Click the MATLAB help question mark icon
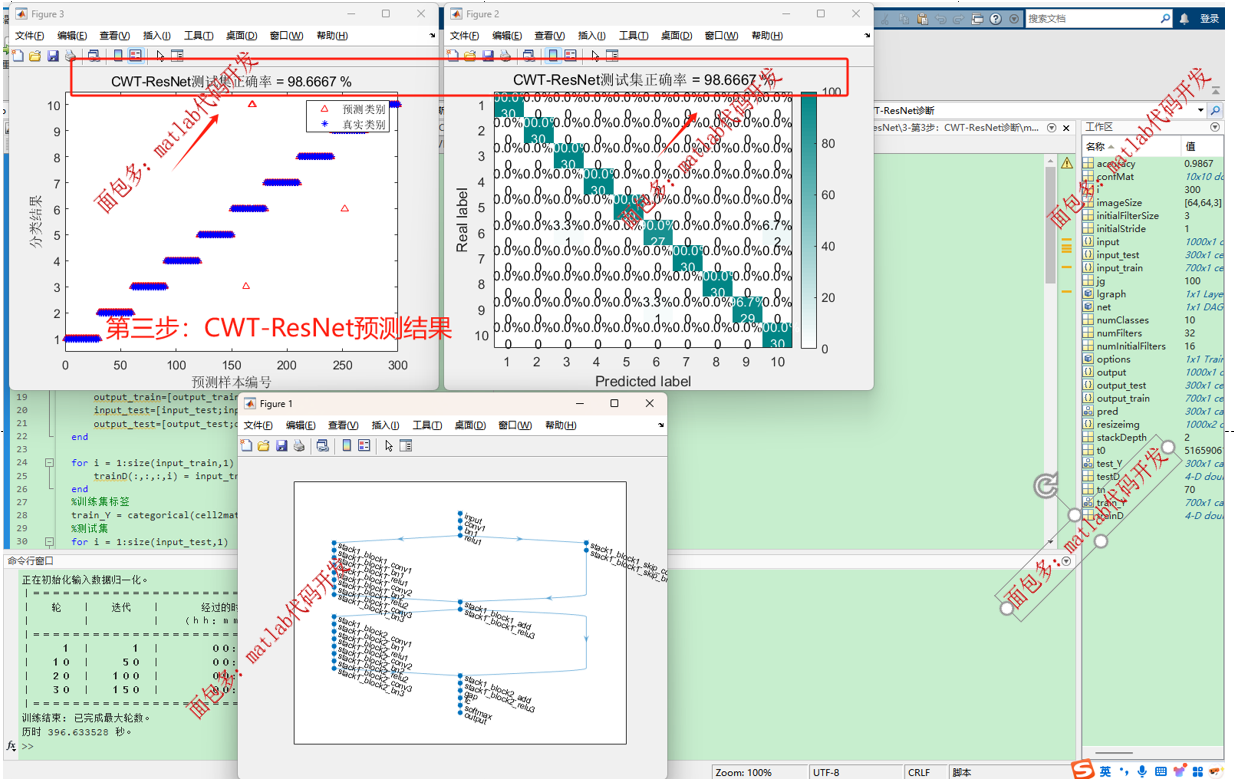This screenshot has width=1234, height=781. (995, 18)
